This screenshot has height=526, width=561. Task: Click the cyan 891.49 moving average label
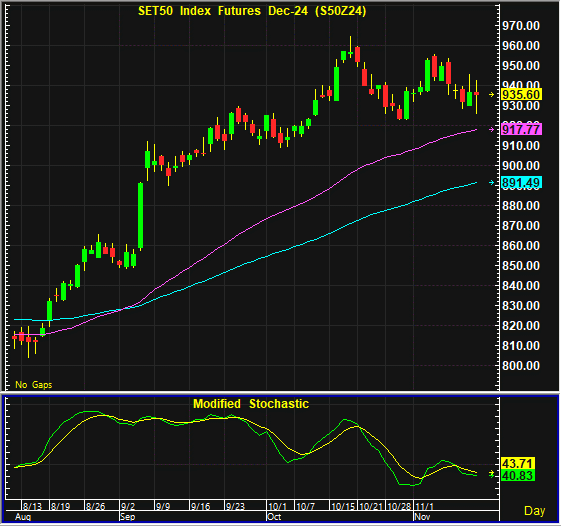point(522,183)
